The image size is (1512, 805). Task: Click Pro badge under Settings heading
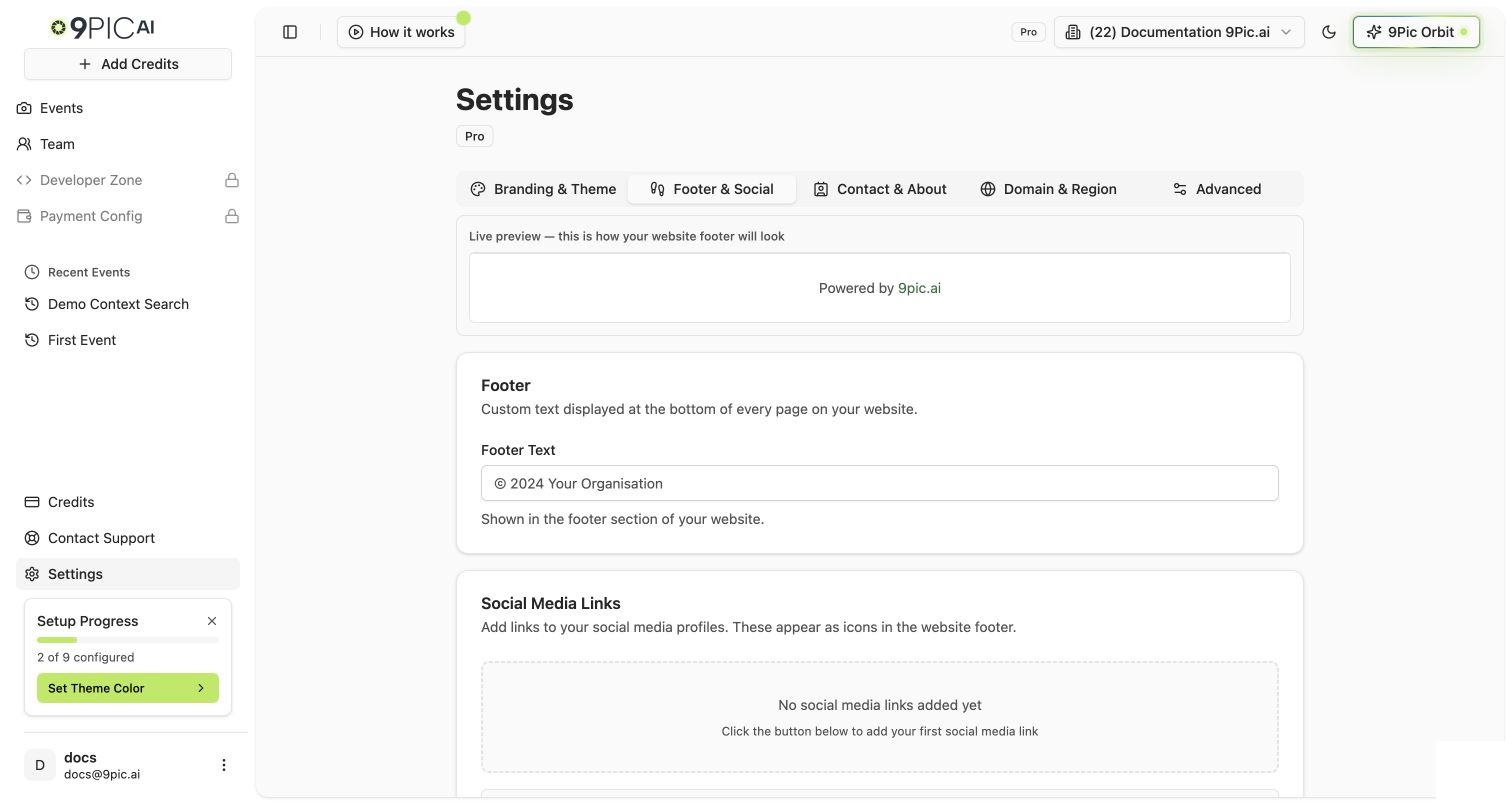(x=475, y=136)
